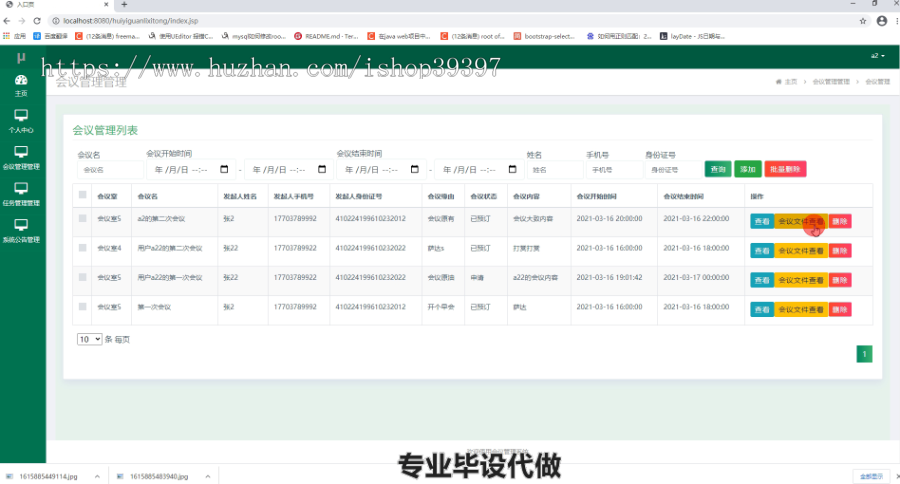Open downloaded file 1615885483940.jpg
This screenshot has width=900, height=484.
159,477
